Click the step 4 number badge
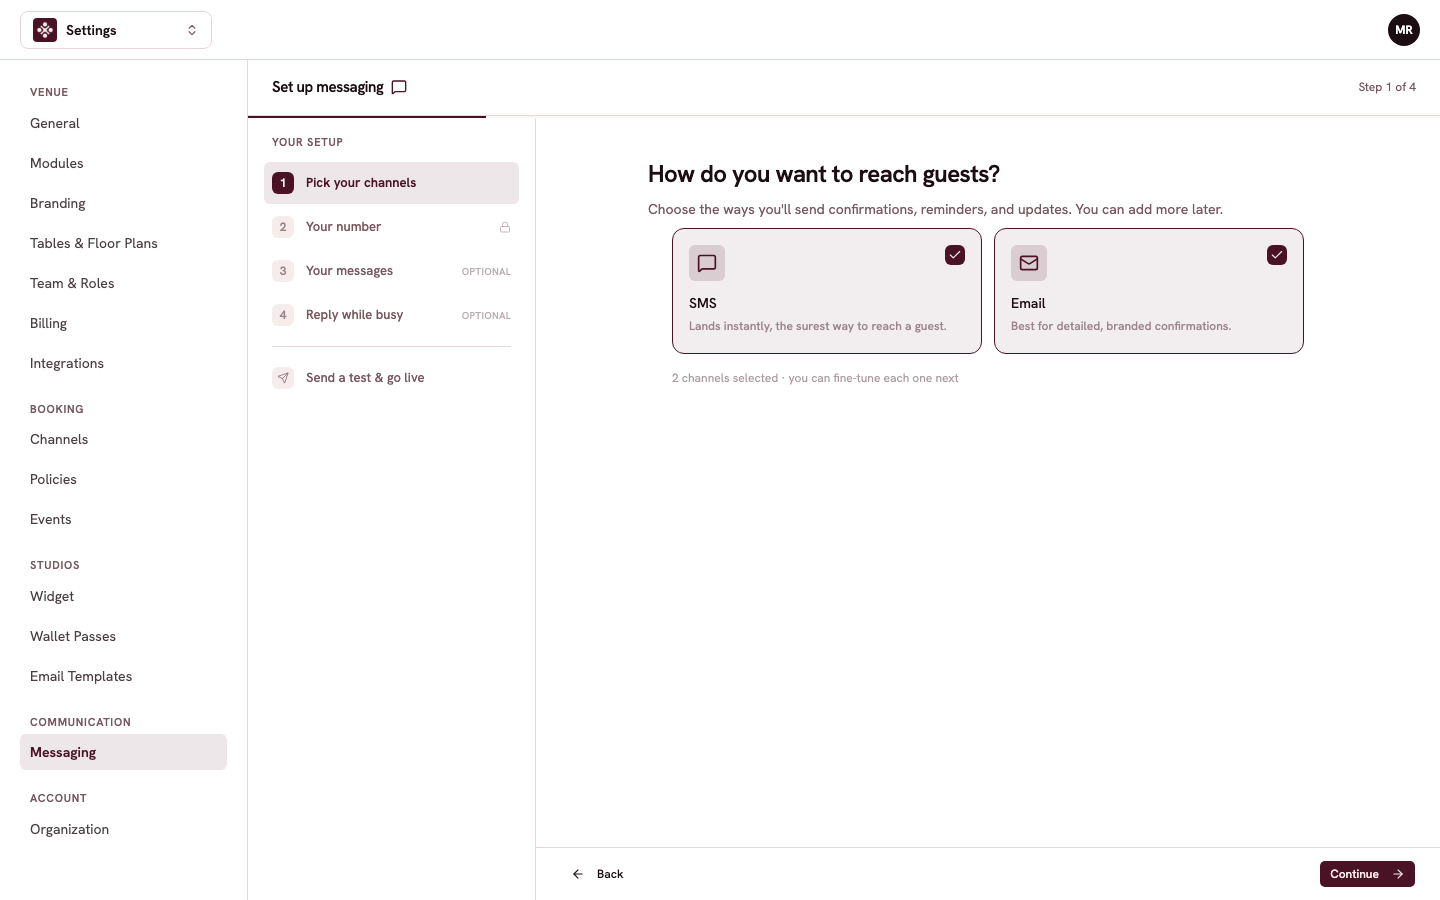The image size is (1440, 900). tap(283, 315)
